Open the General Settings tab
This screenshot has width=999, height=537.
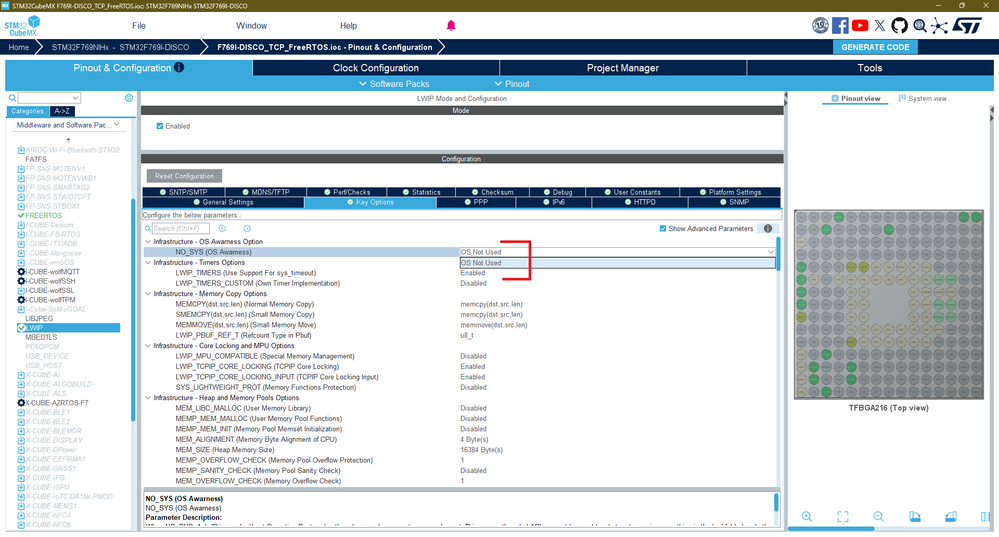click(224, 203)
